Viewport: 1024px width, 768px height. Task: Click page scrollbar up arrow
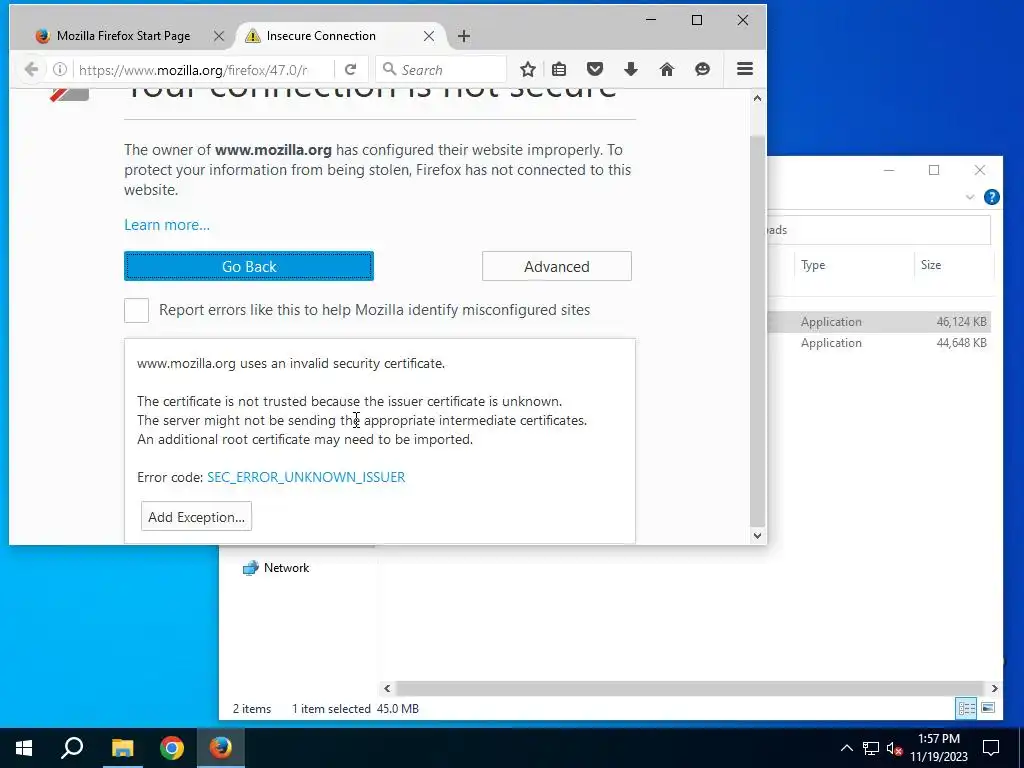tap(757, 98)
